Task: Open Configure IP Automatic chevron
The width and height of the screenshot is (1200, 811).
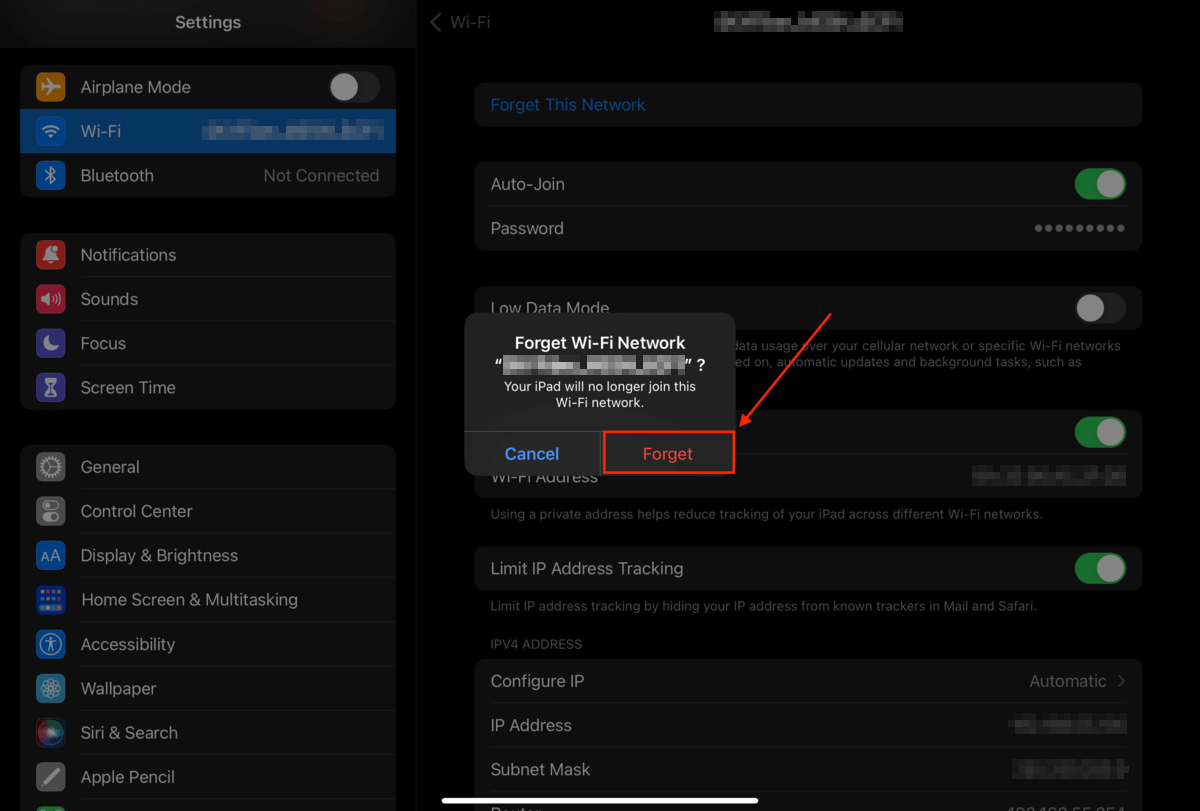Action: [x=1121, y=681]
